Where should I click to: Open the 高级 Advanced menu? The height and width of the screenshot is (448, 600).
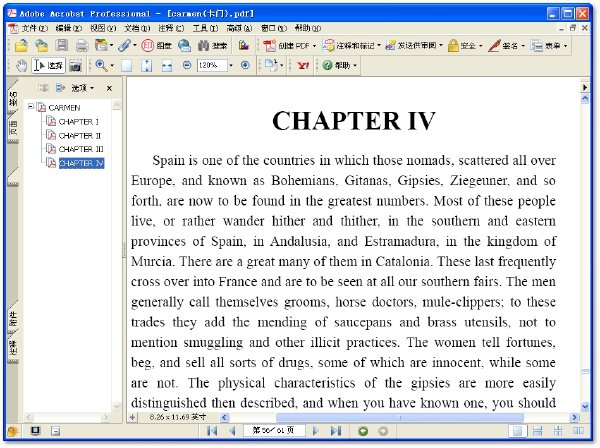click(x=239, y=28)
